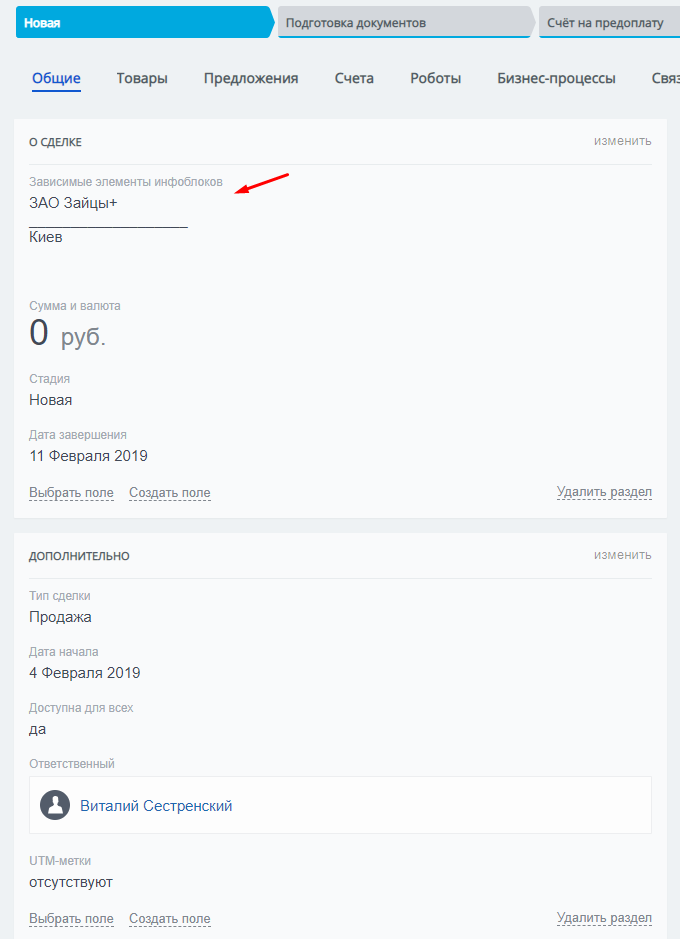This screenshot has width=680, height=939.
Task: Open Виталий Сестренский profile link
Action: pyautogui.click(x=156, y=806)
